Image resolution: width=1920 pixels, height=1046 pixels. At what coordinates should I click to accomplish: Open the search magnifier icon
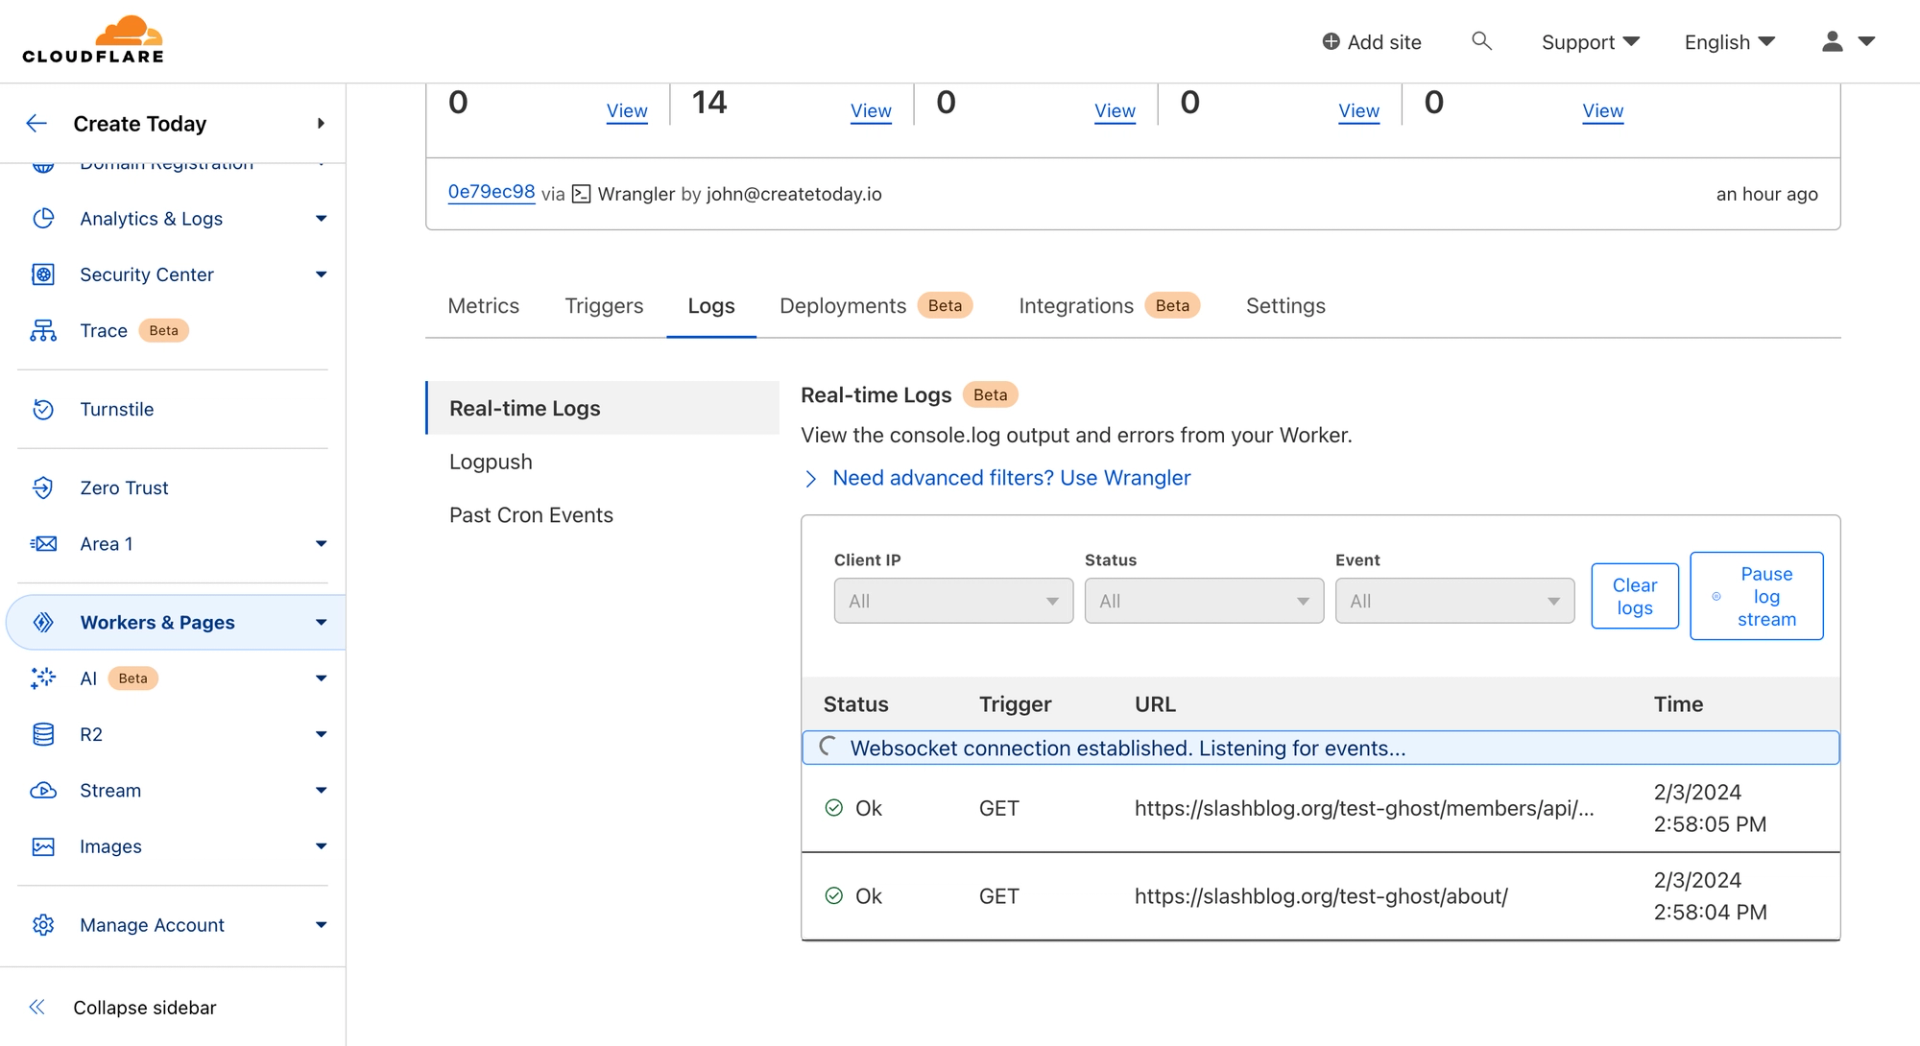point(1481,41)
